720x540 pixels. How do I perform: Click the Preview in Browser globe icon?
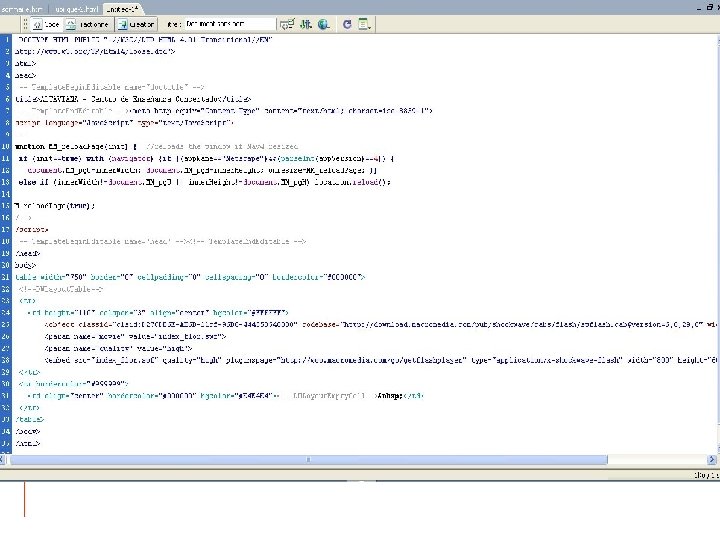(324, 24)
